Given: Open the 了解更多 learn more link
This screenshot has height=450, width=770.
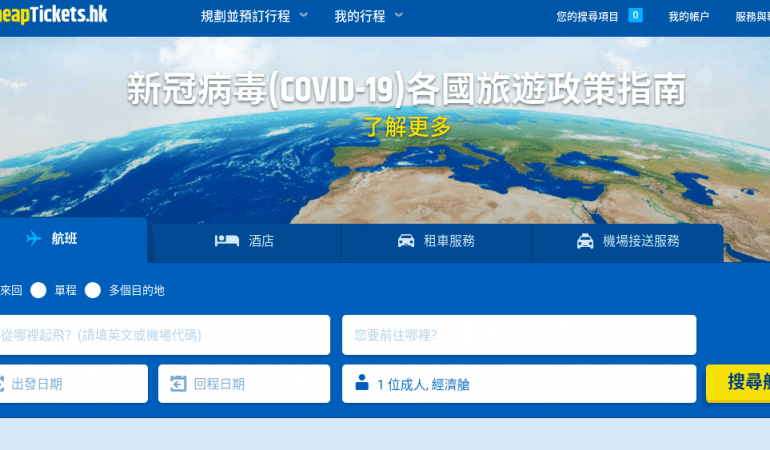Looking at the screenshot, I should pos(407,127).
